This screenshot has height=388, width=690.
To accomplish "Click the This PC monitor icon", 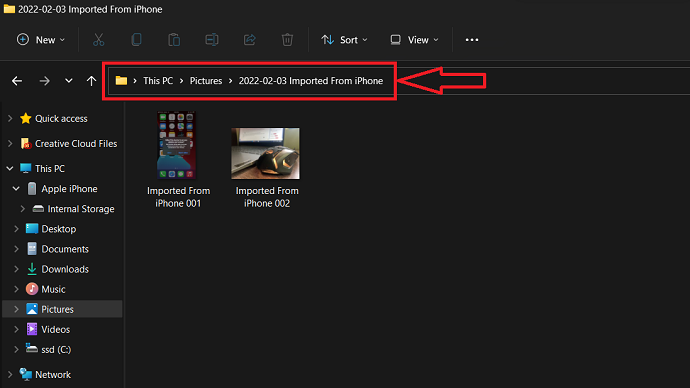I will coord(26,168).
